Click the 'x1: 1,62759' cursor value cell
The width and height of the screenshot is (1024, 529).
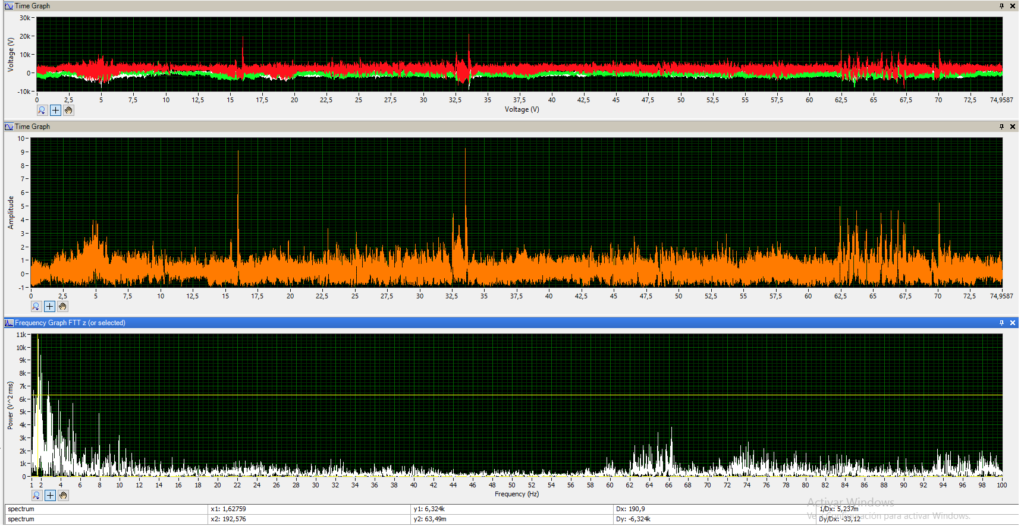[310, 508]
